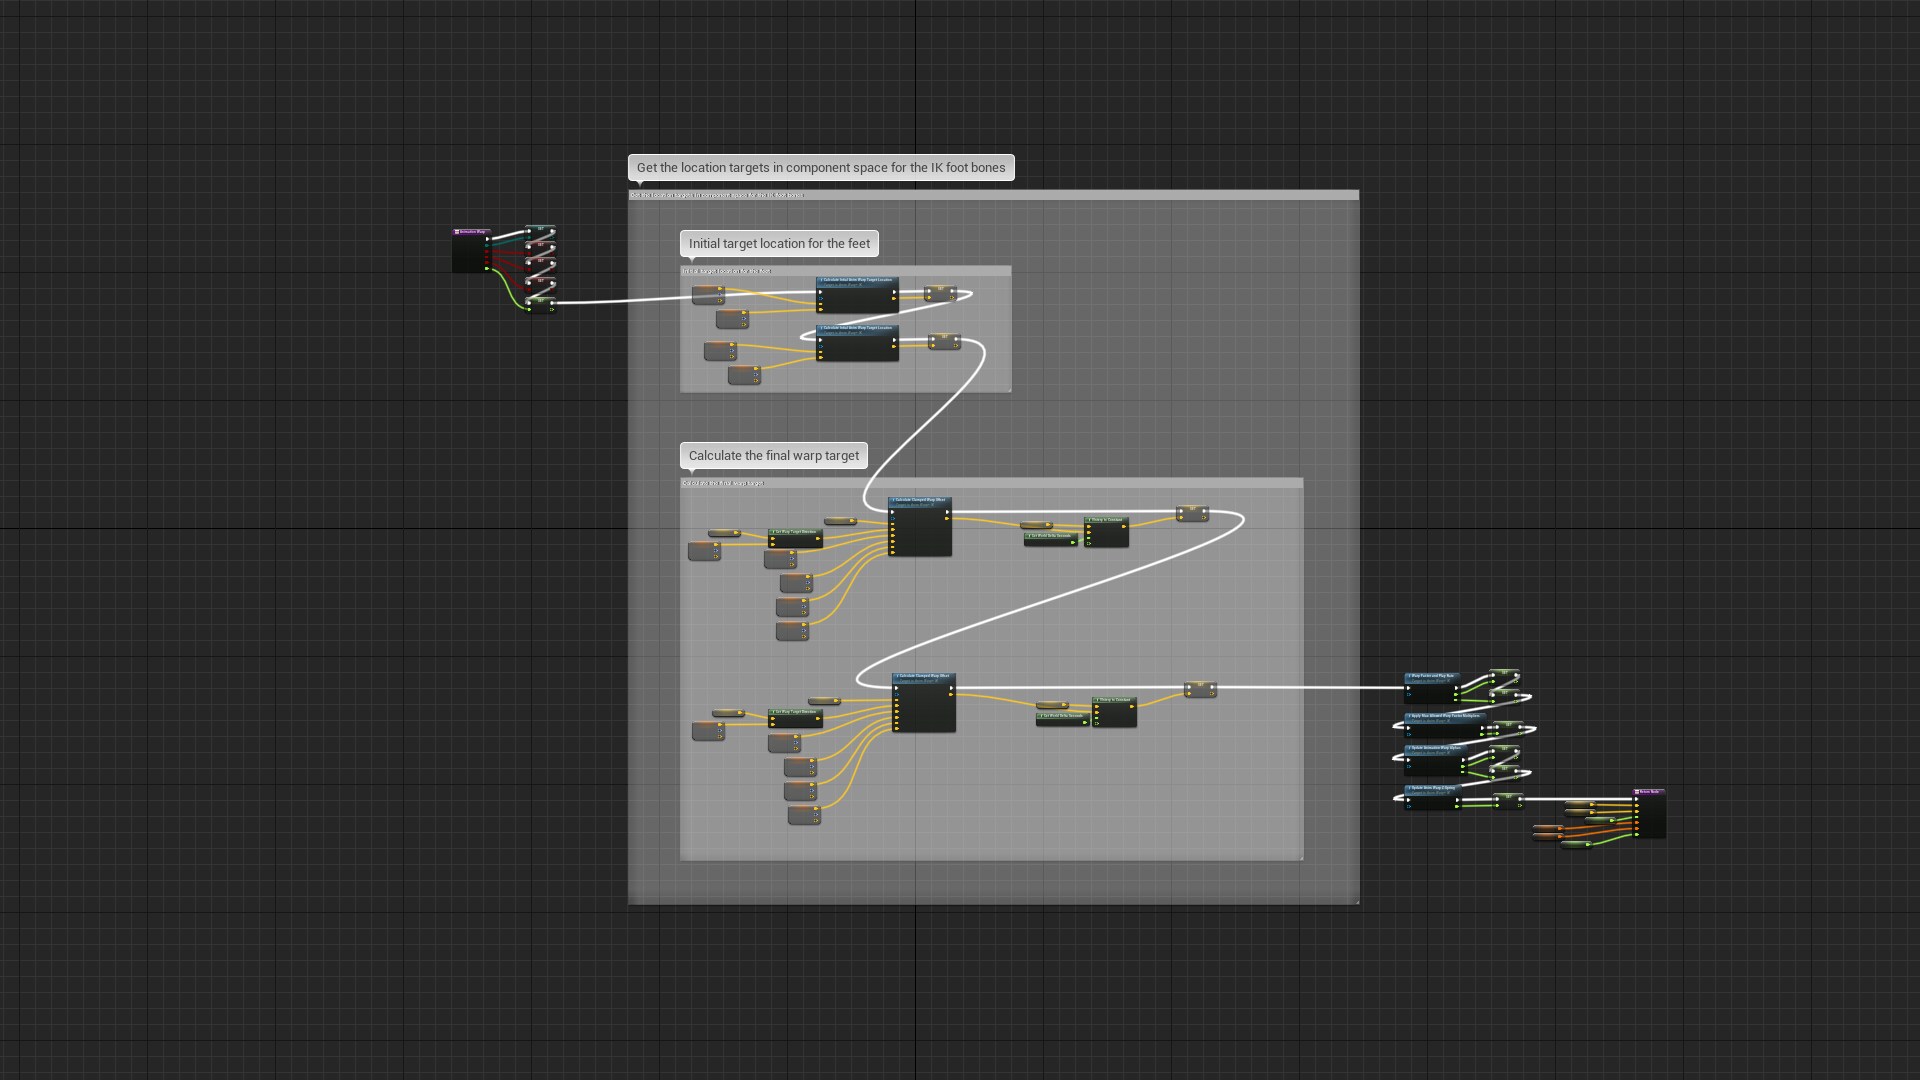
Task: Select the upper Get Warp Target Direction node
Action: coord(795,533)
